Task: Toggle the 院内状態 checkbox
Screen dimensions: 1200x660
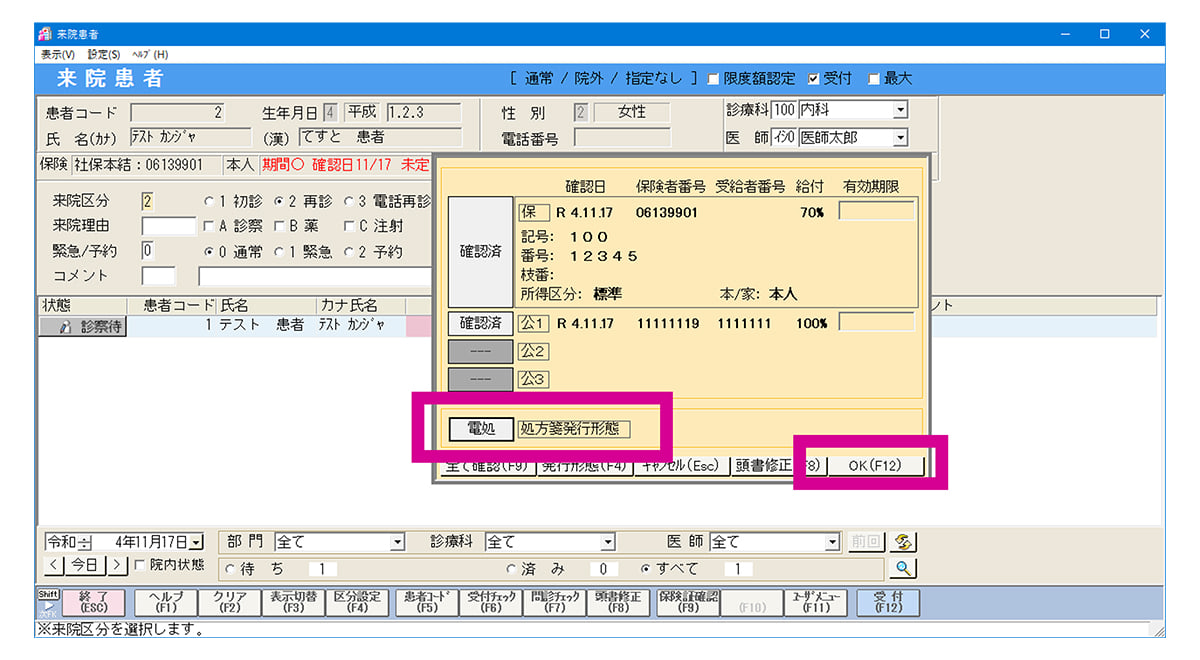Action: coord(140,566)
